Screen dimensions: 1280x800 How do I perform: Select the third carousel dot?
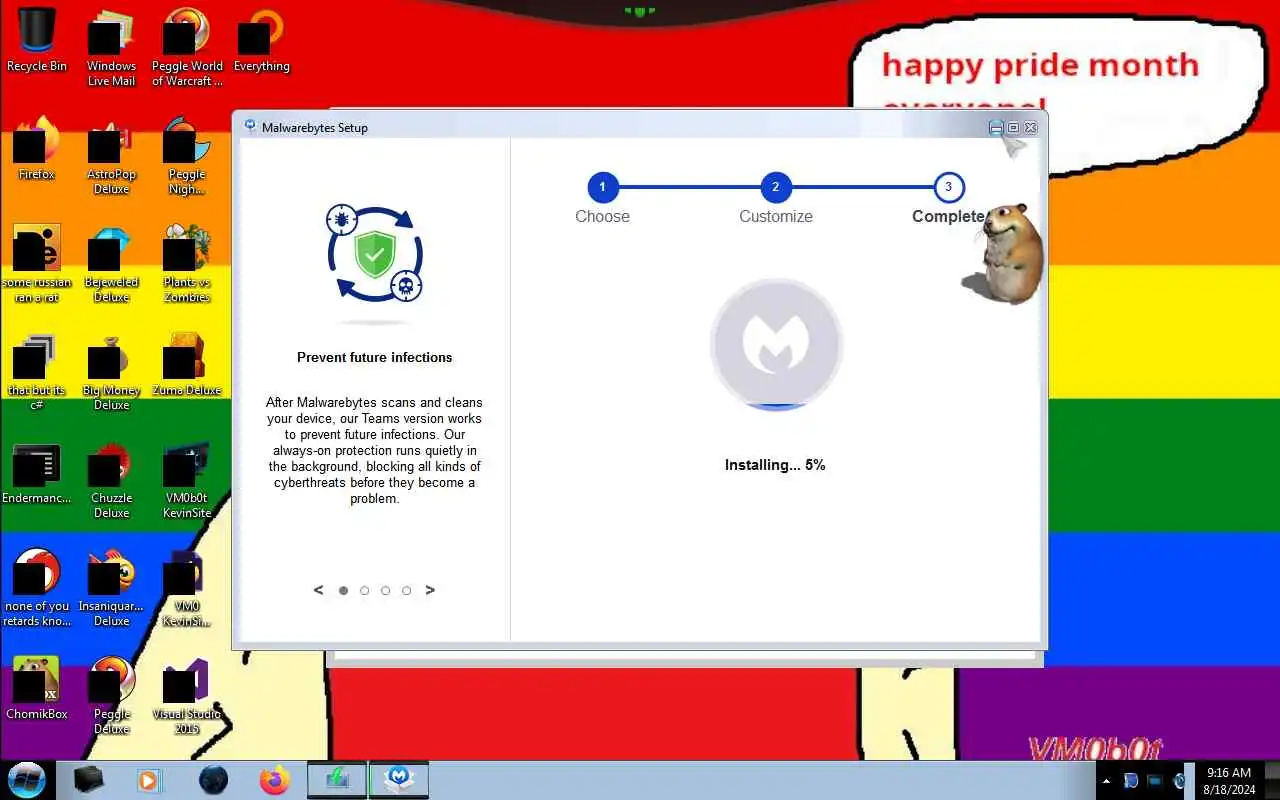385,591
